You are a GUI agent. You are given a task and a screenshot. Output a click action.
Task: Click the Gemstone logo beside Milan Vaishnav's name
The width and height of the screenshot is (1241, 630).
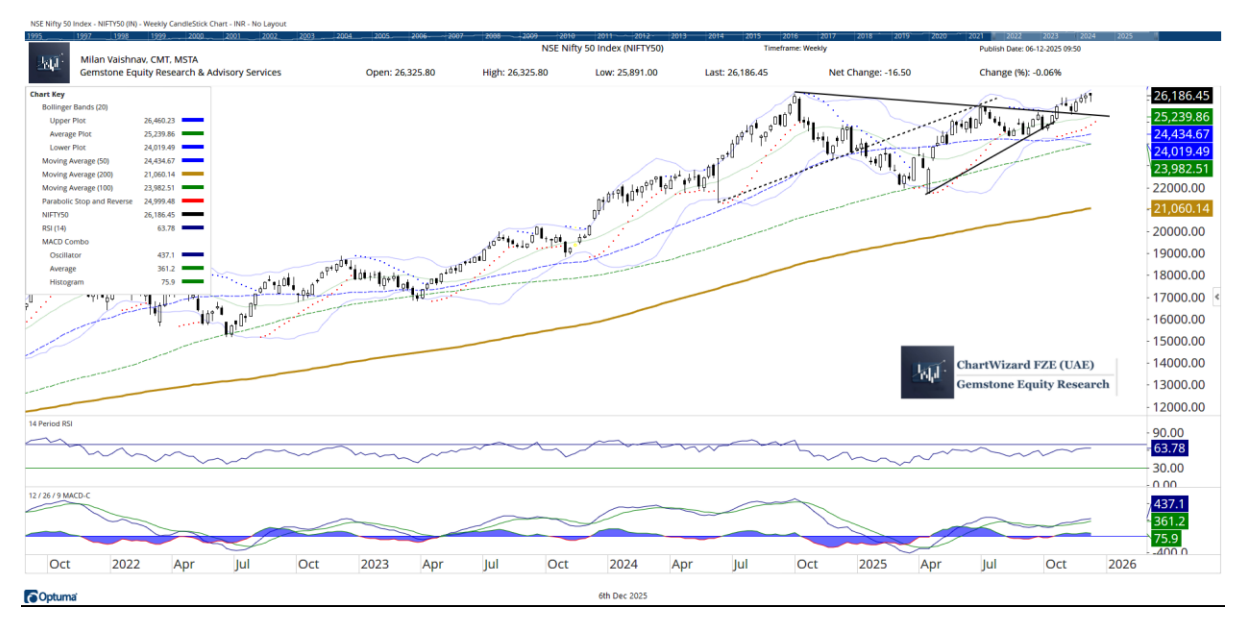coord(49,65)
